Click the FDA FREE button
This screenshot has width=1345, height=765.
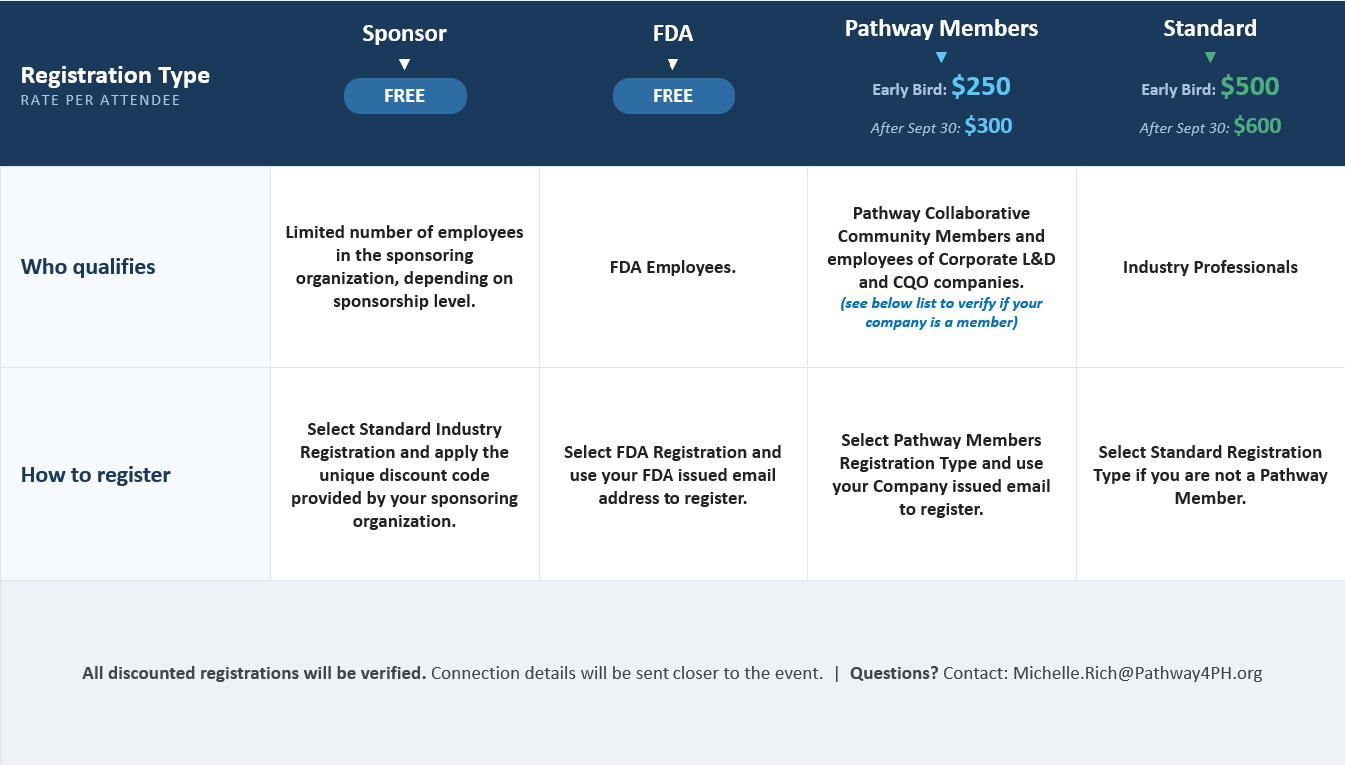(x=673, y=96)
